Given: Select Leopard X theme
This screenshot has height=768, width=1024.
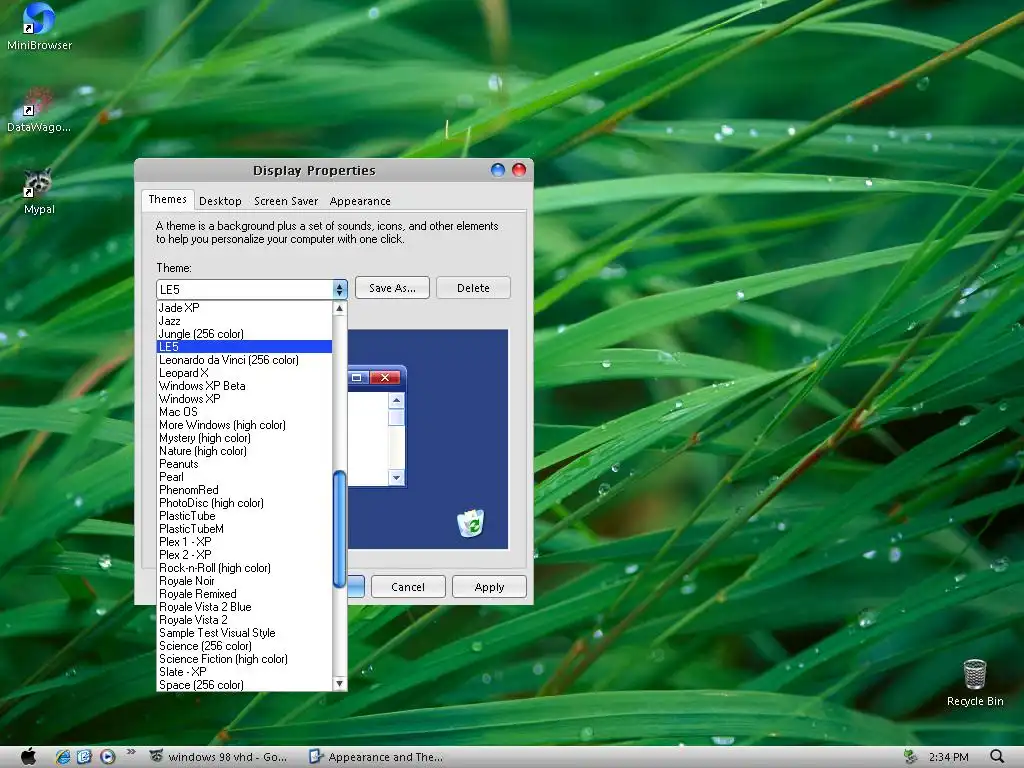Looking at the screenshot, I should pyautogui.click(x=244, y=373).
